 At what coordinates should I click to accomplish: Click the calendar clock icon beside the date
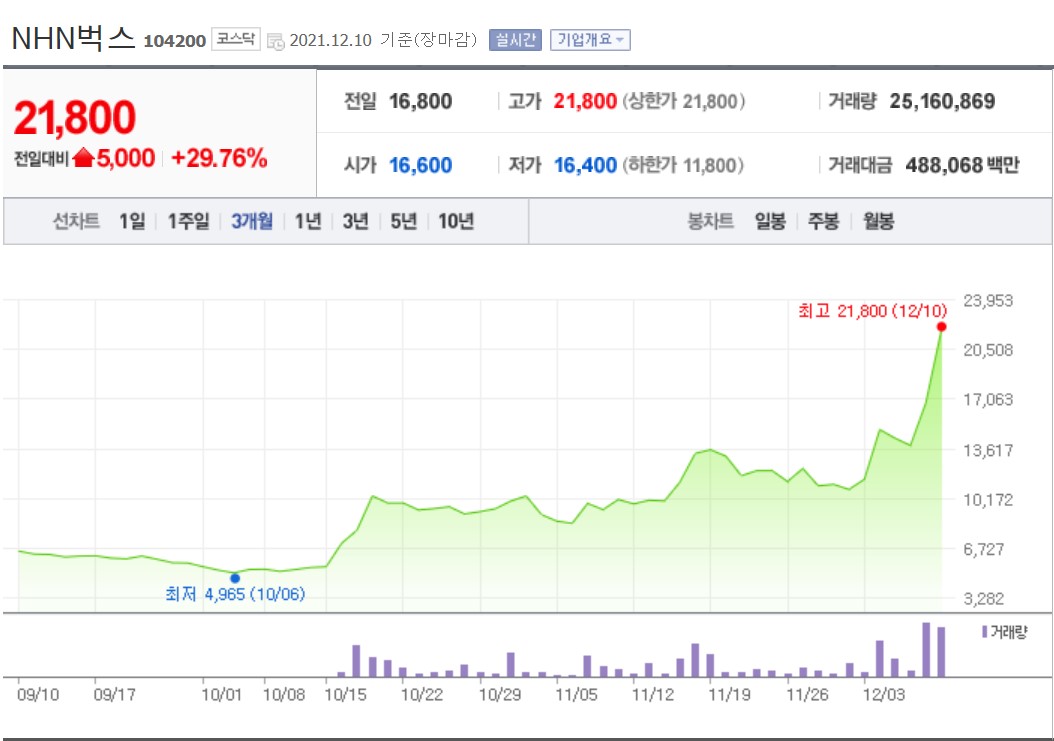[276, 41]
